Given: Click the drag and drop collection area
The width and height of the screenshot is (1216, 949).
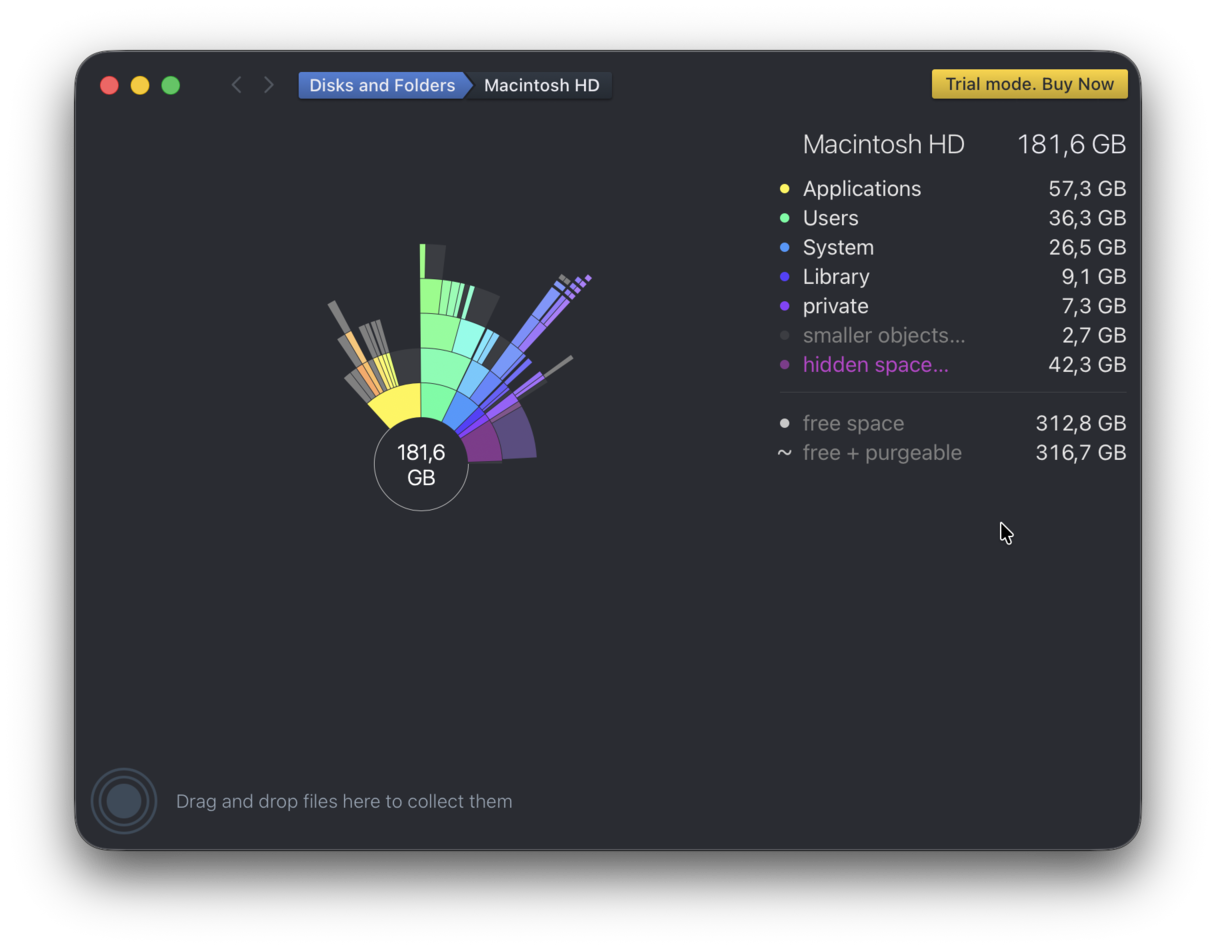Looking at the screenshot, I should 344,801.
